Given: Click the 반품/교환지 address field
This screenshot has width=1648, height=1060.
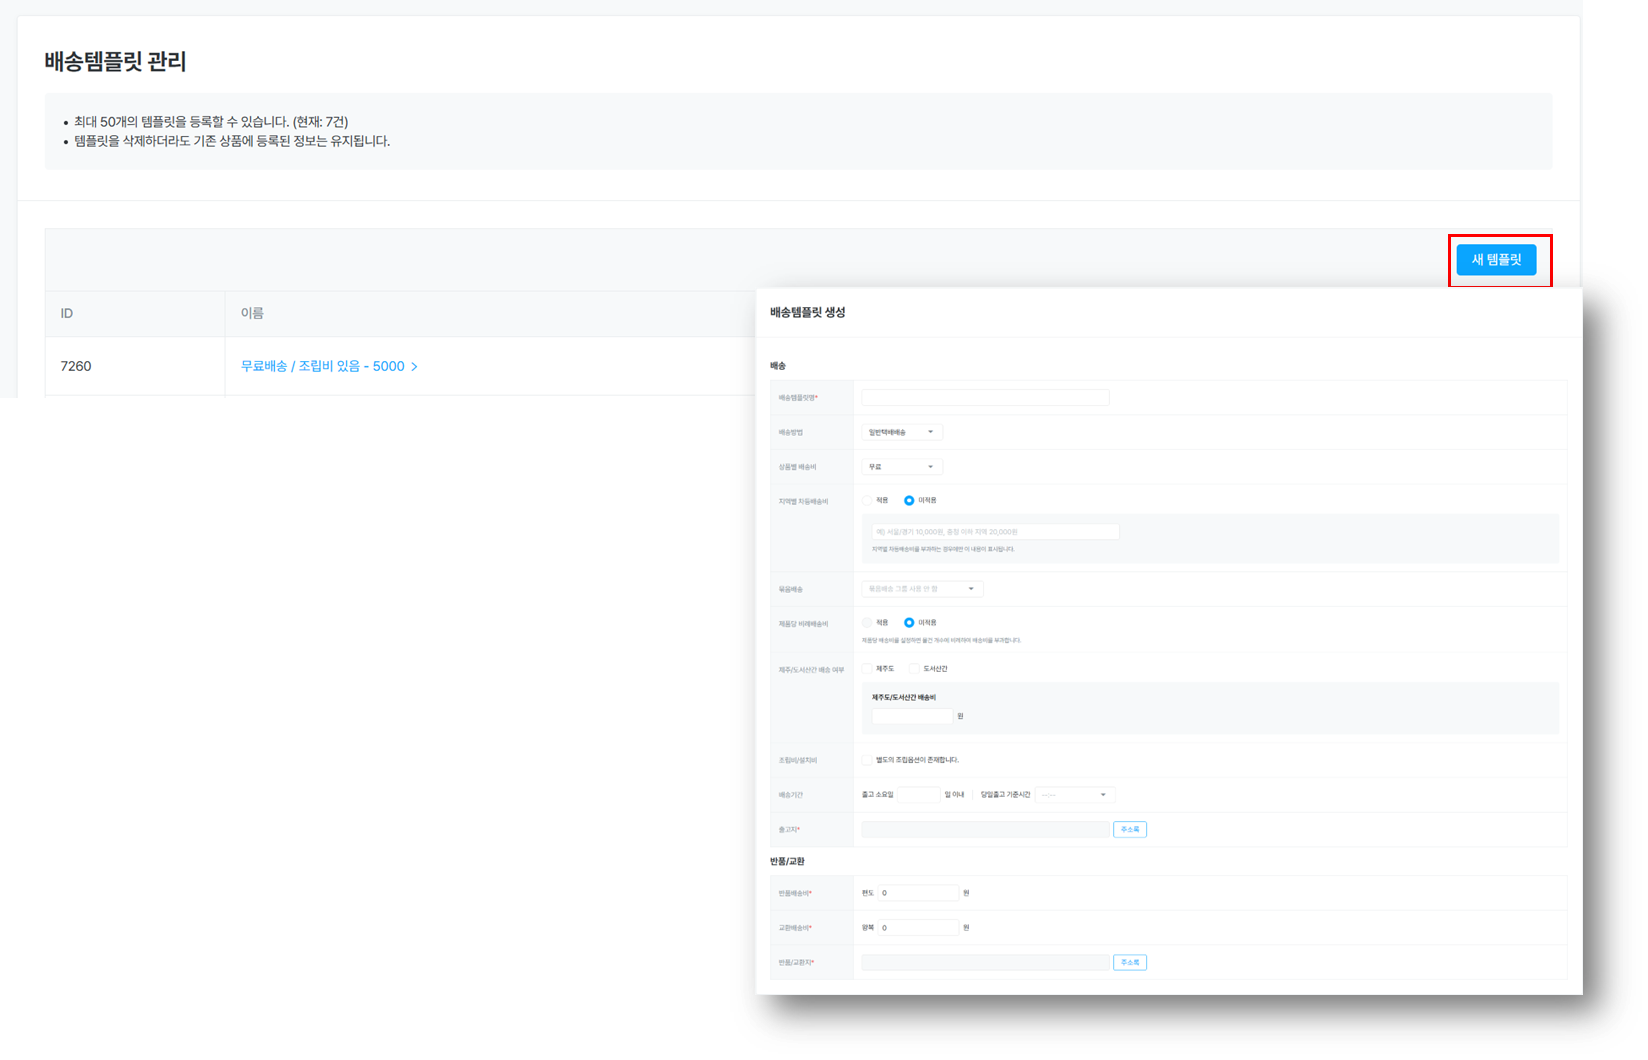Looking at the screenshot, I should click(x=985, y=962).
